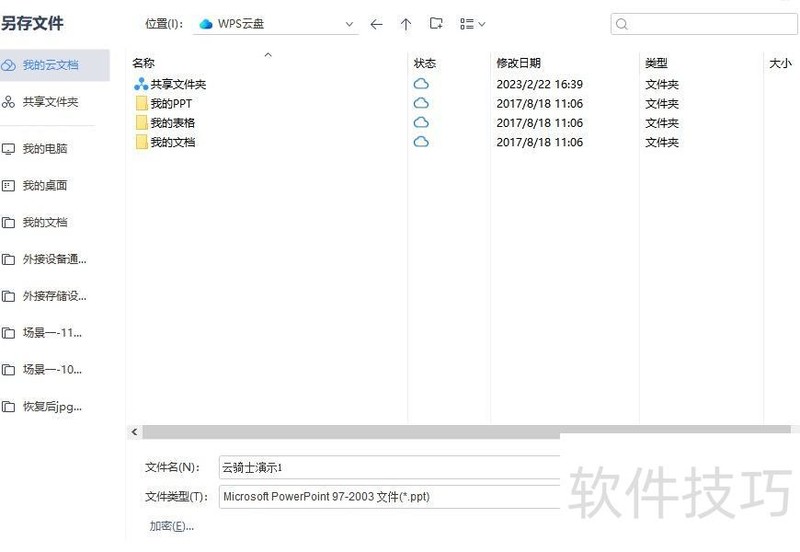Sort by 大小 column header
The width and height of the screenshot is (800, 552).
tap(780, 63)
